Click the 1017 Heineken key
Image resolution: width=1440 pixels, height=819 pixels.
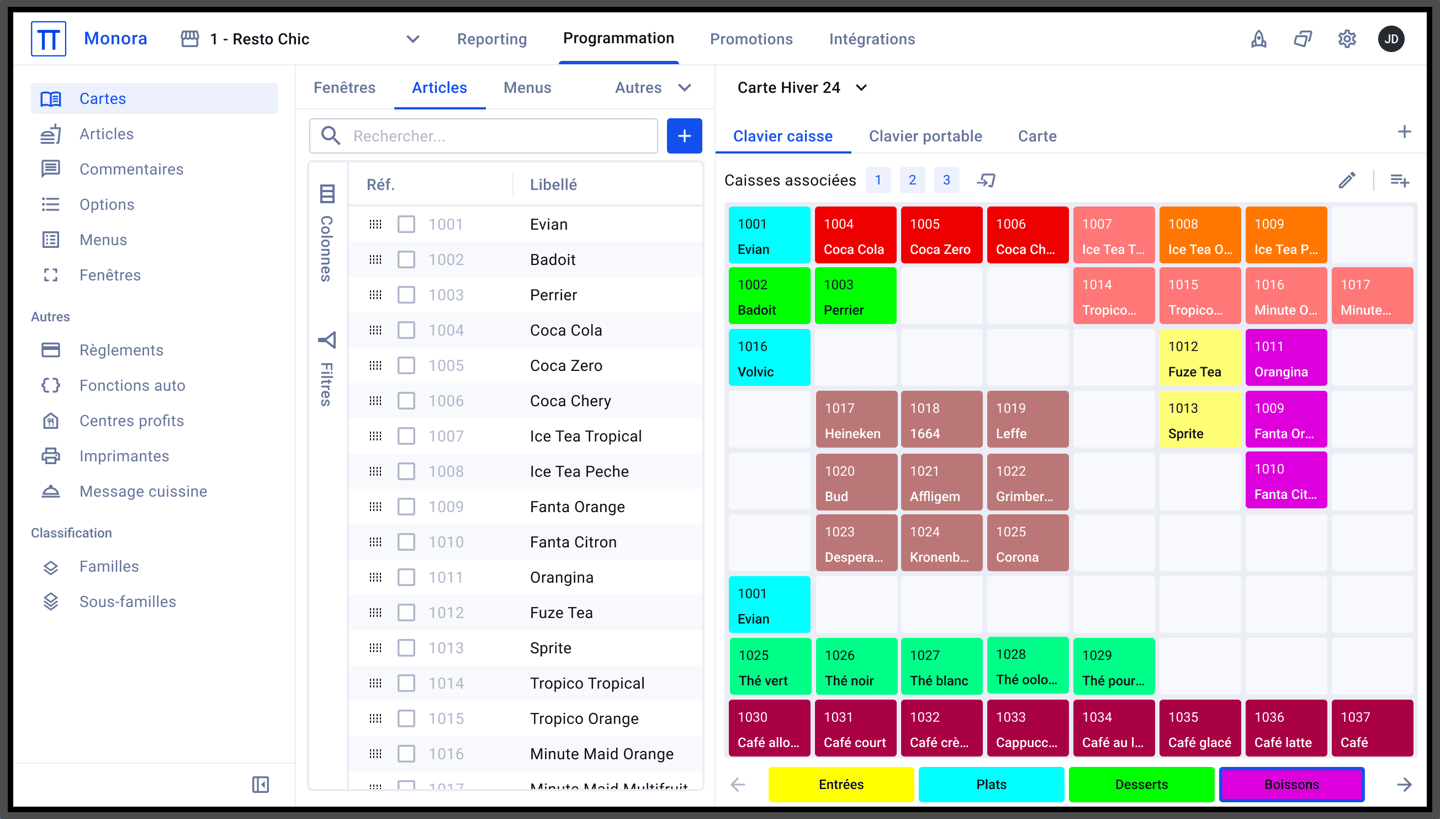pyautogui.click(x=856, y=420)
